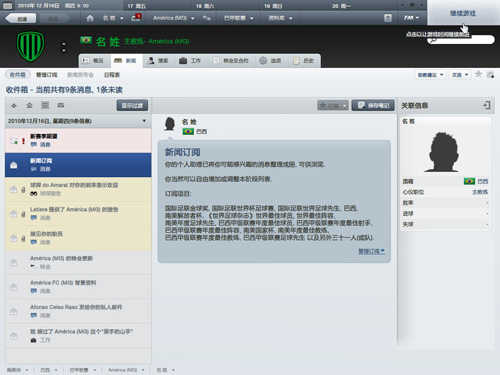Click the list view icon in inbox toolbar
This screenshot has width=500, height=375.
pyautogui.click(x=45, y=105)
